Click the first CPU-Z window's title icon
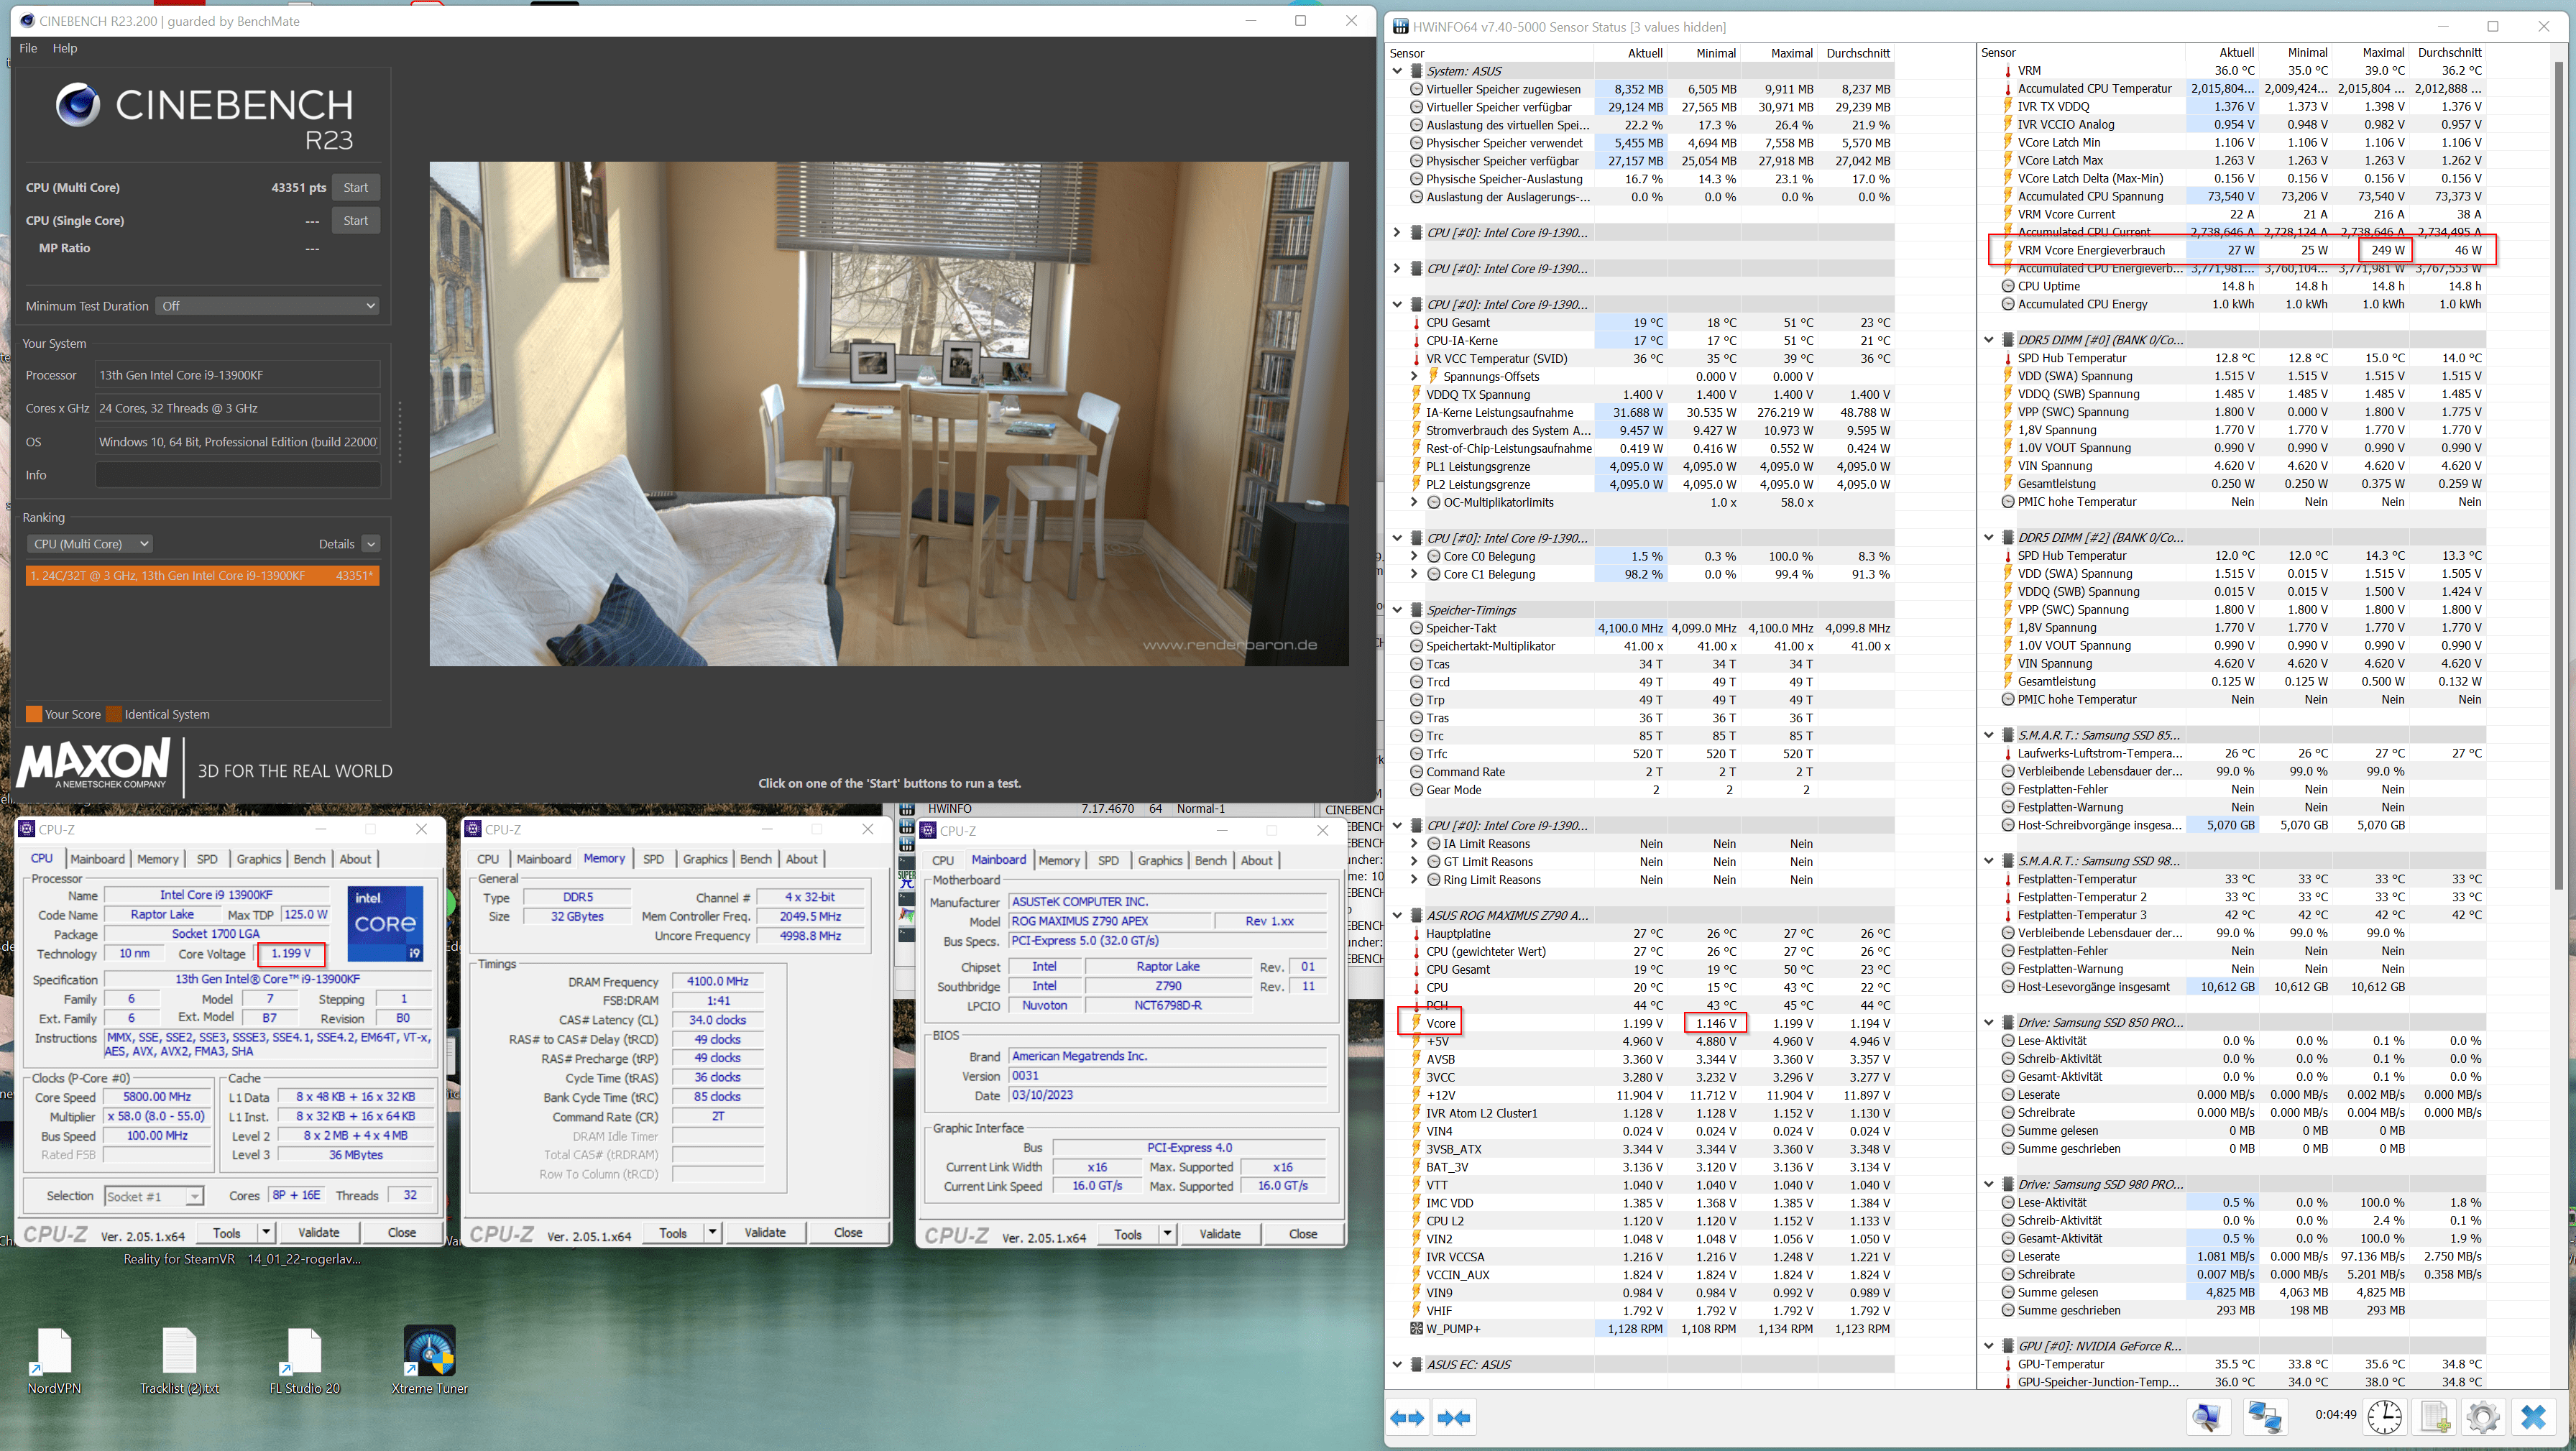Viewport: 2576px width, 1451px height. [27, 829]
